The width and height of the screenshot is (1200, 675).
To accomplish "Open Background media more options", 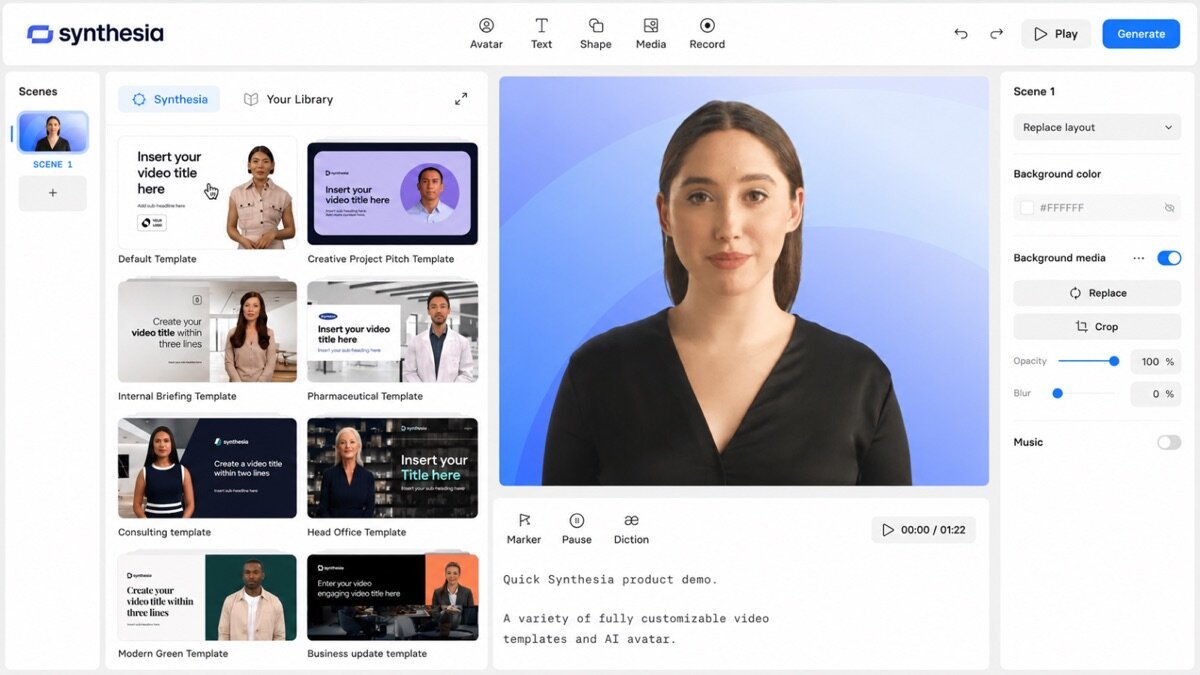I will 1138,258.
